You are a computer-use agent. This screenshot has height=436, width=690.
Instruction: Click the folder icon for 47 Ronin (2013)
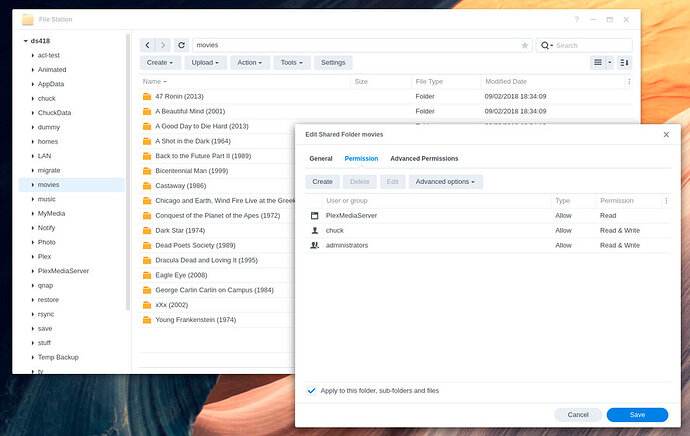point(147,96)
